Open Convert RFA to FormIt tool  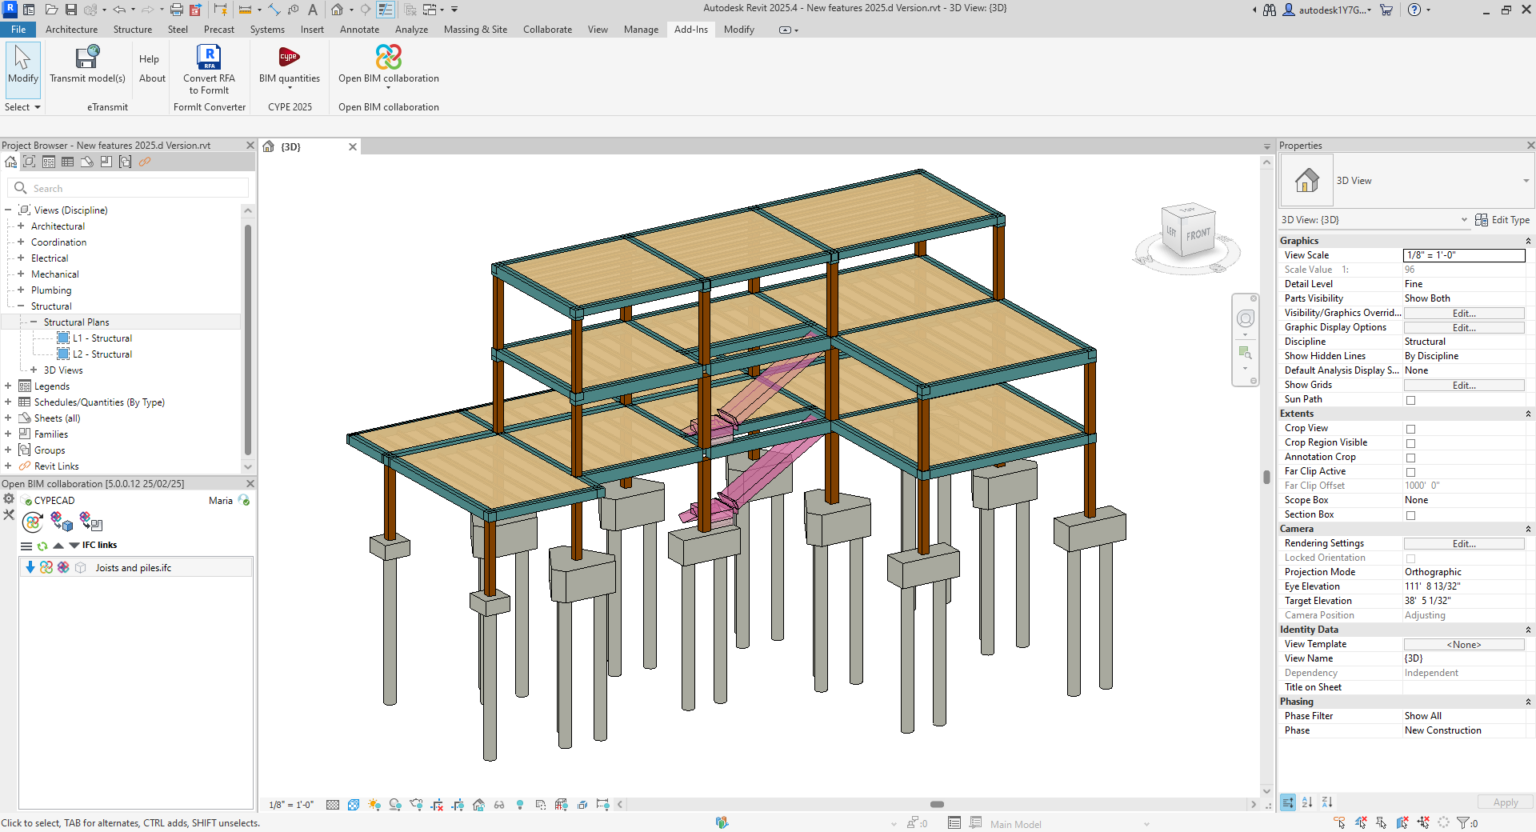coord(209,58)
